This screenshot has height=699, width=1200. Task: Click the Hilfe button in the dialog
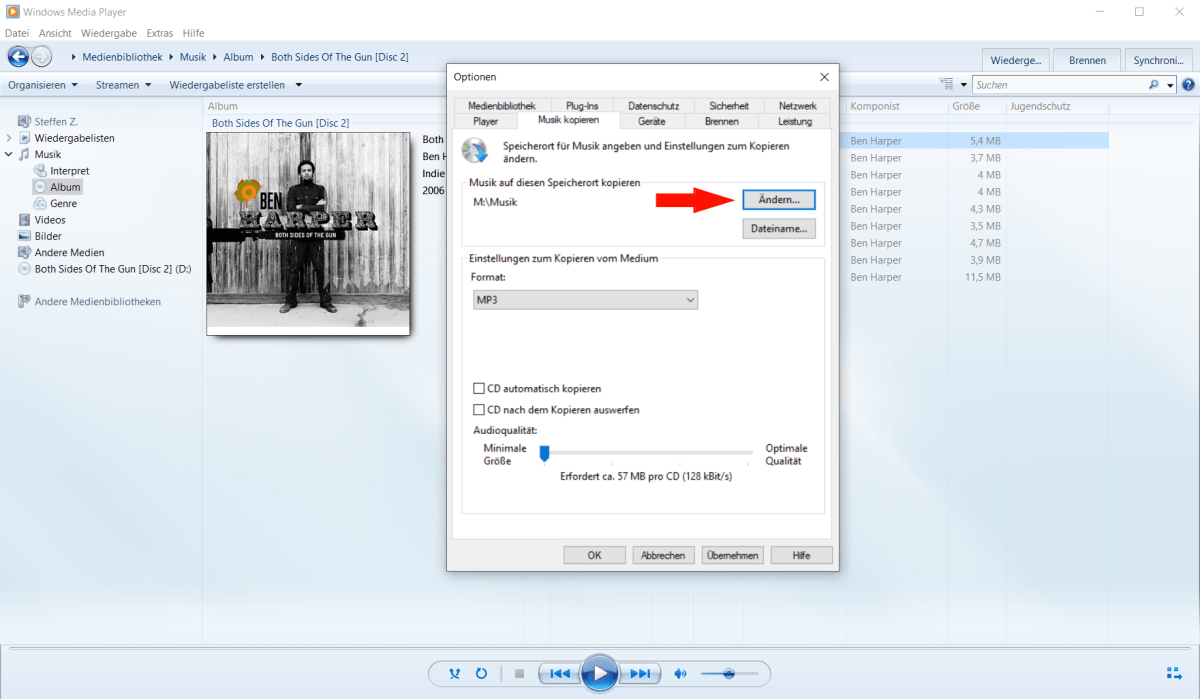[x=801, y=555]
